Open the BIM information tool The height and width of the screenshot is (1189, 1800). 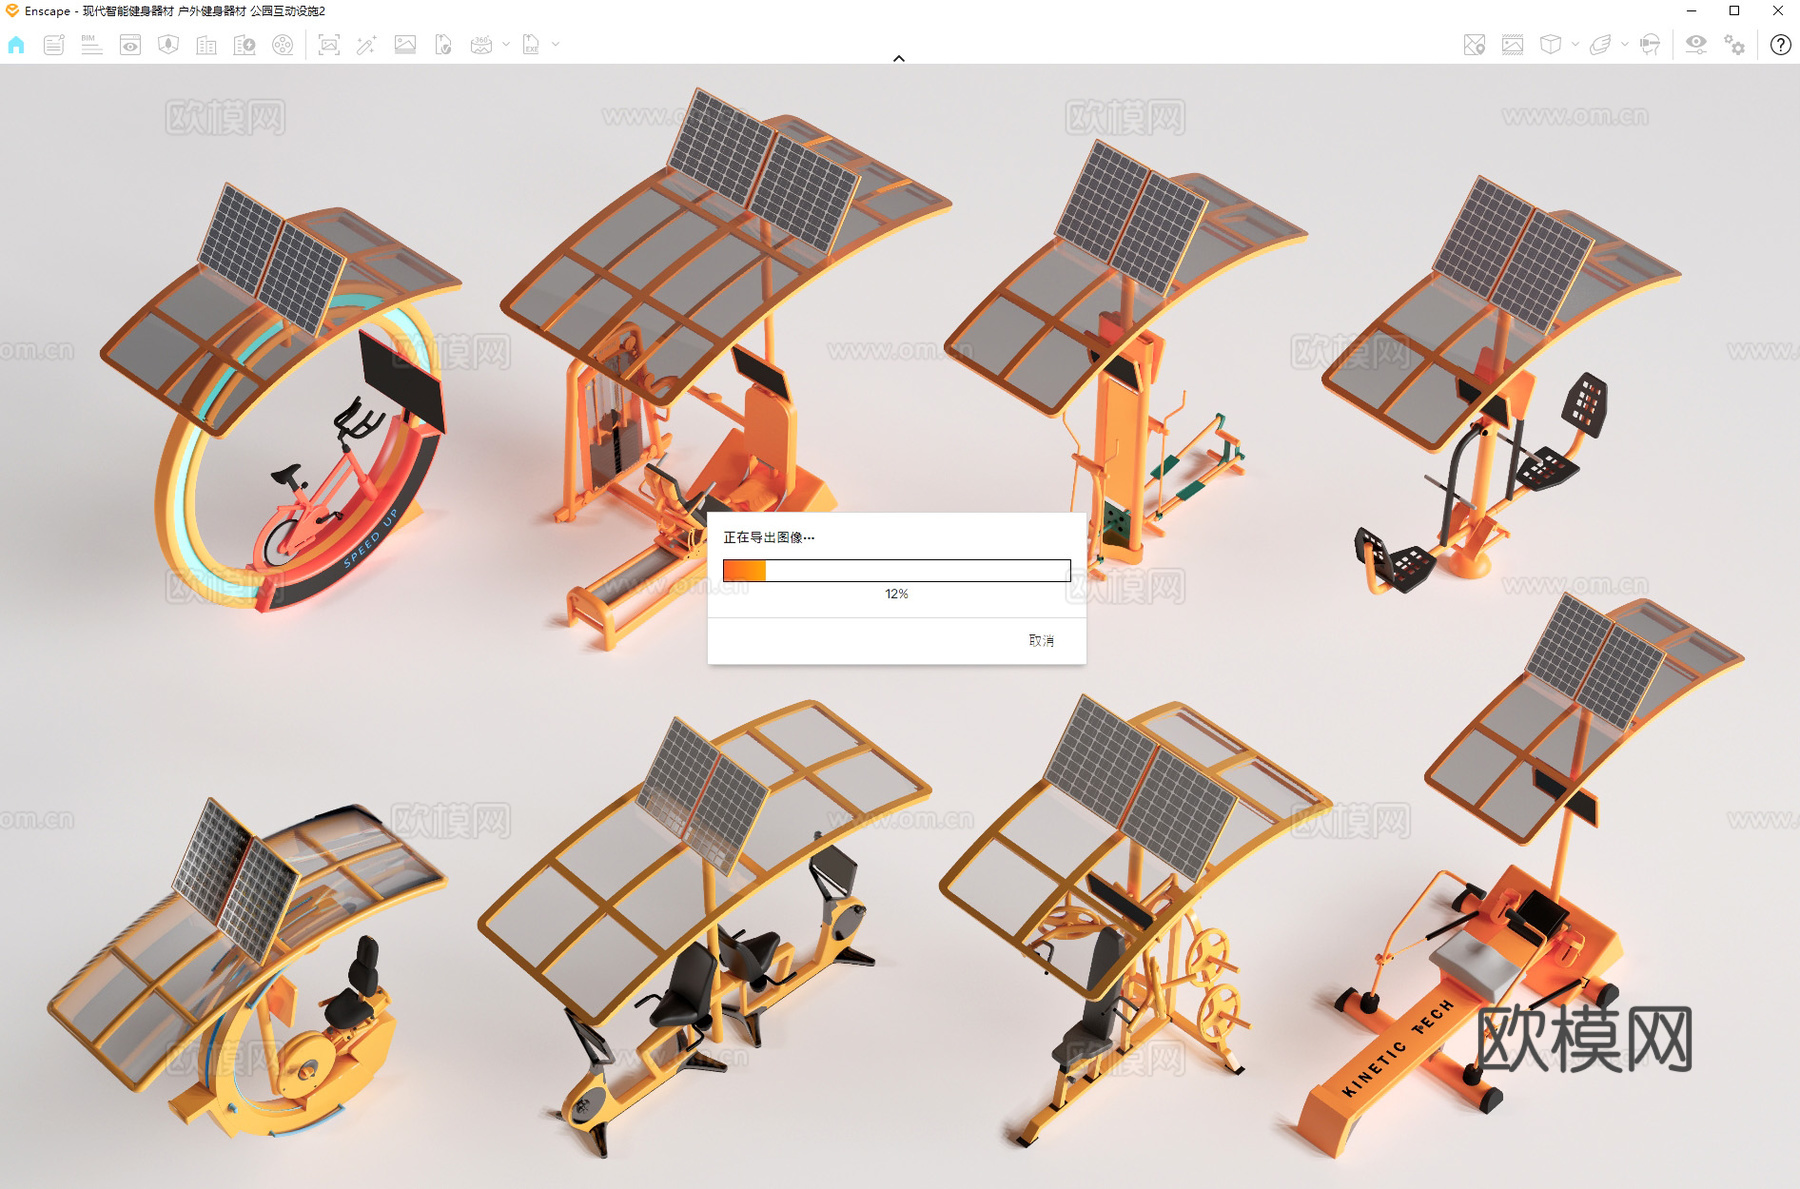[92, 45]
